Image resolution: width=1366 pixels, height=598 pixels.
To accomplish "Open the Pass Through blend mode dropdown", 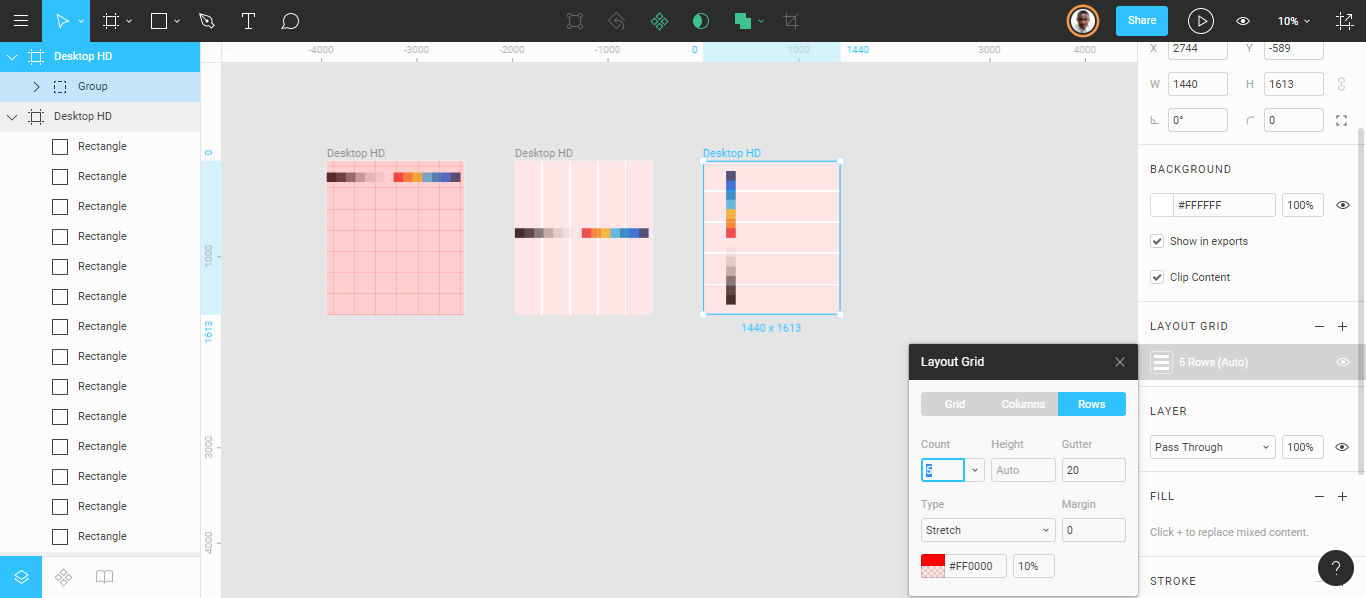I will pos(1211,447).
